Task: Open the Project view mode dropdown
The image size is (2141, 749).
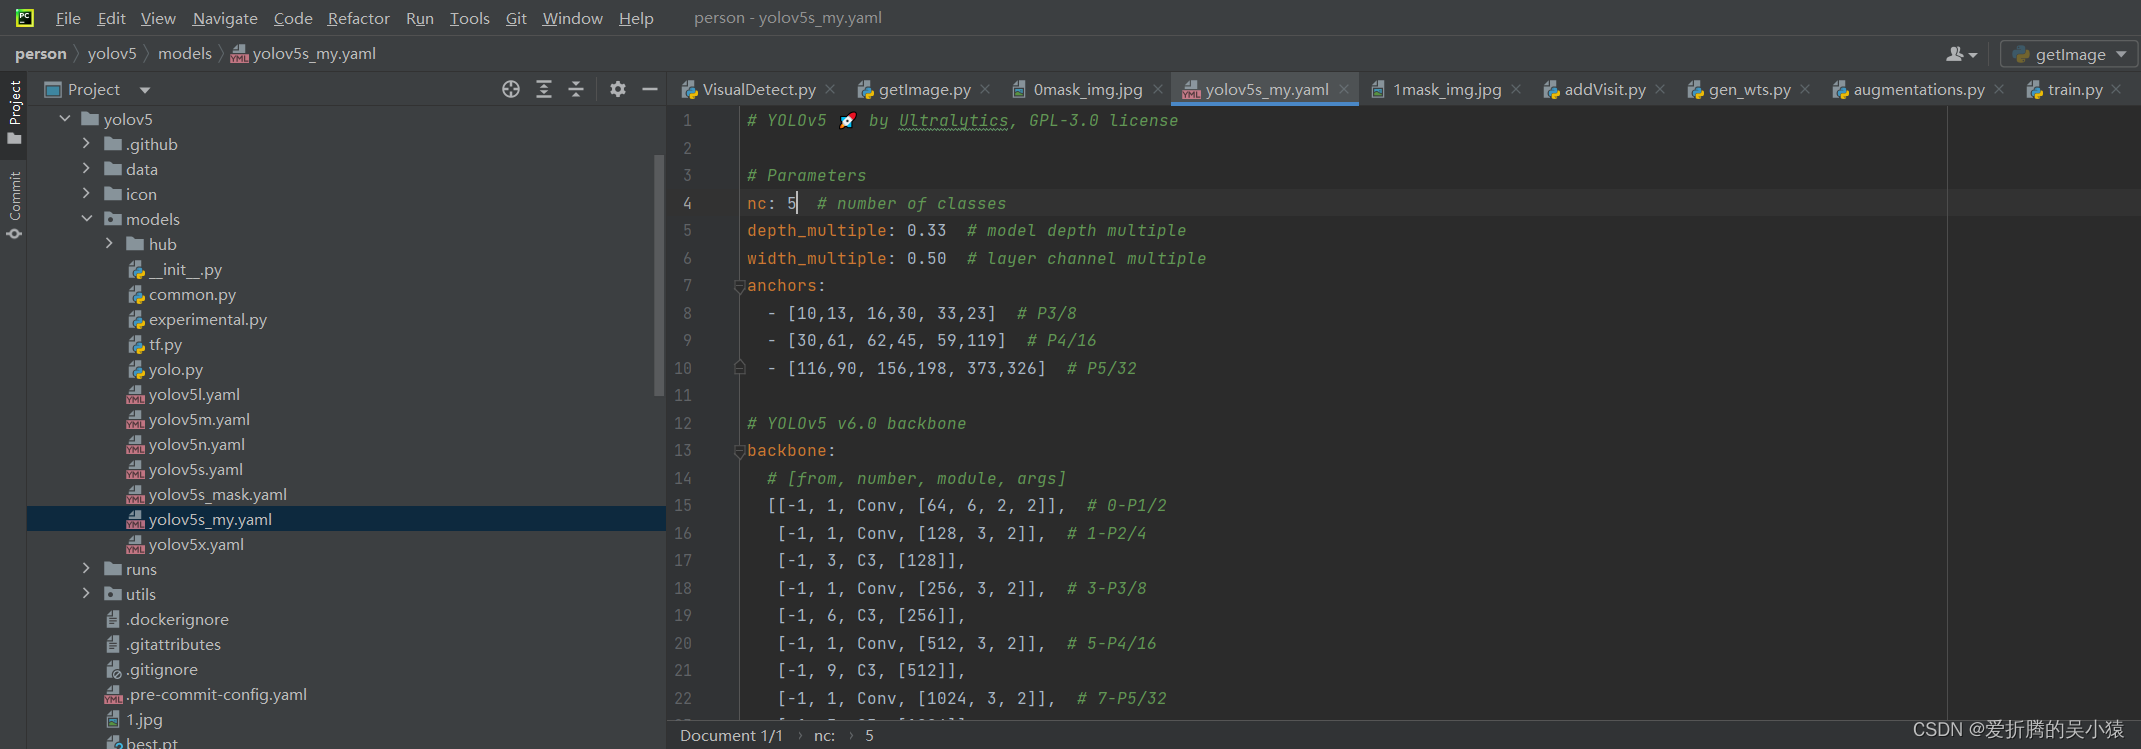Action: click(x=145, y=90)
